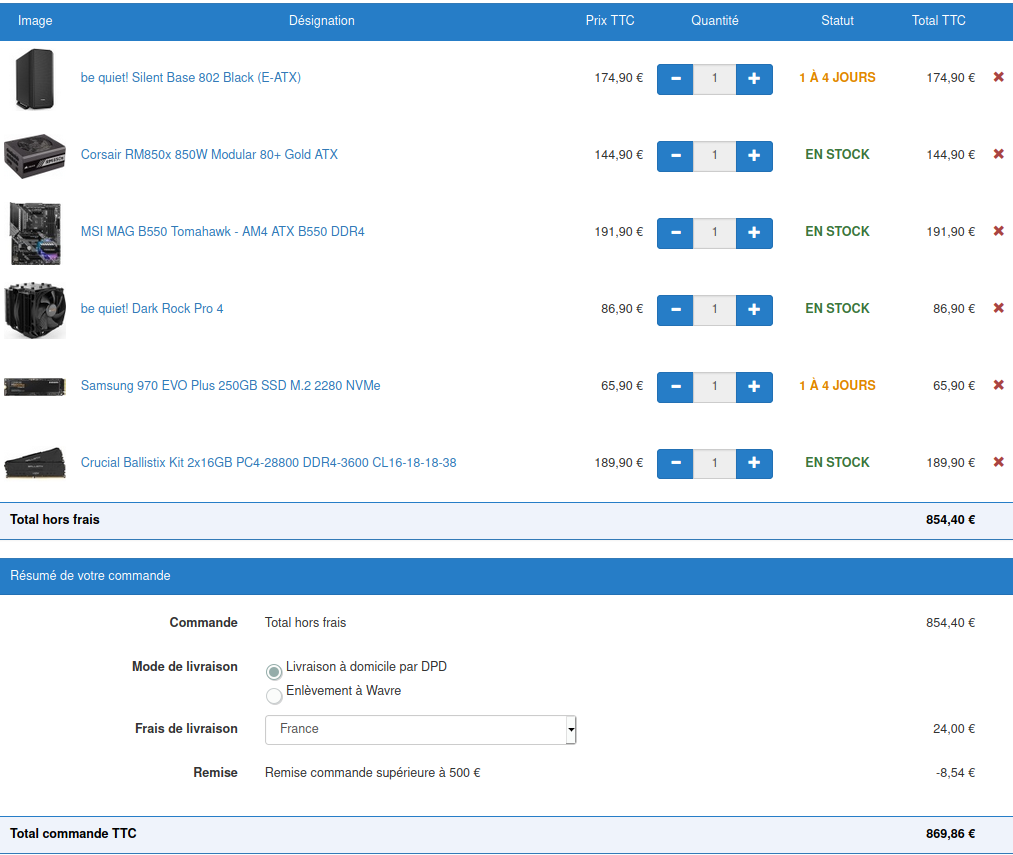Click the 1 À 4 JOURS status of Silent Base
Viewport: 1013px width, 855px height.
coord(837,78)
